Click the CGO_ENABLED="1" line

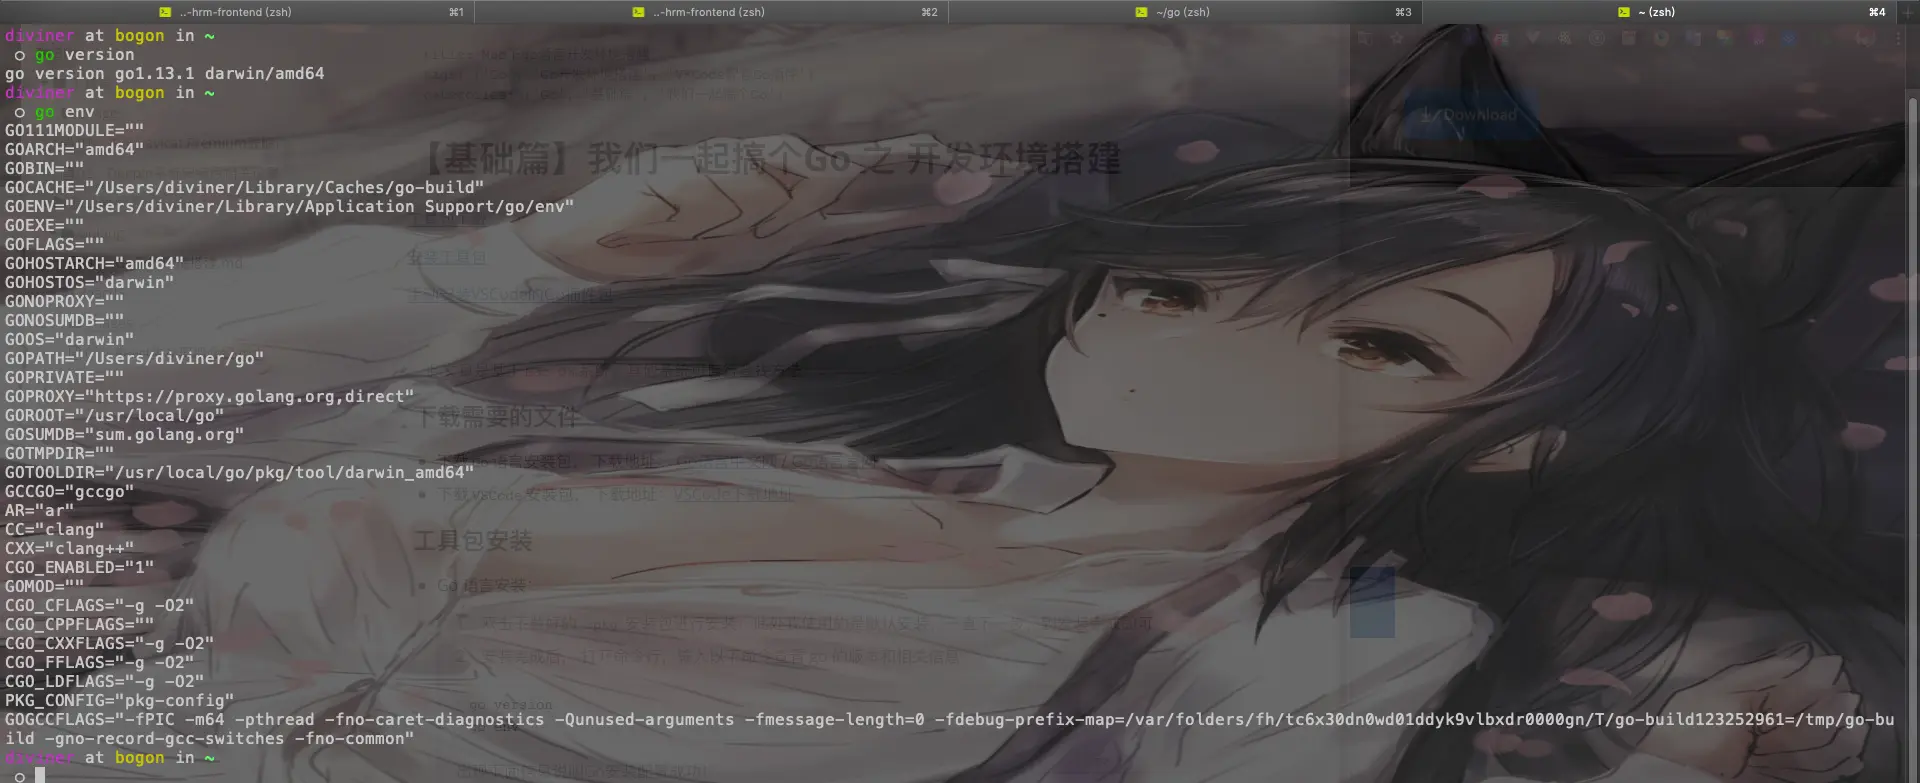coord(79,568)
